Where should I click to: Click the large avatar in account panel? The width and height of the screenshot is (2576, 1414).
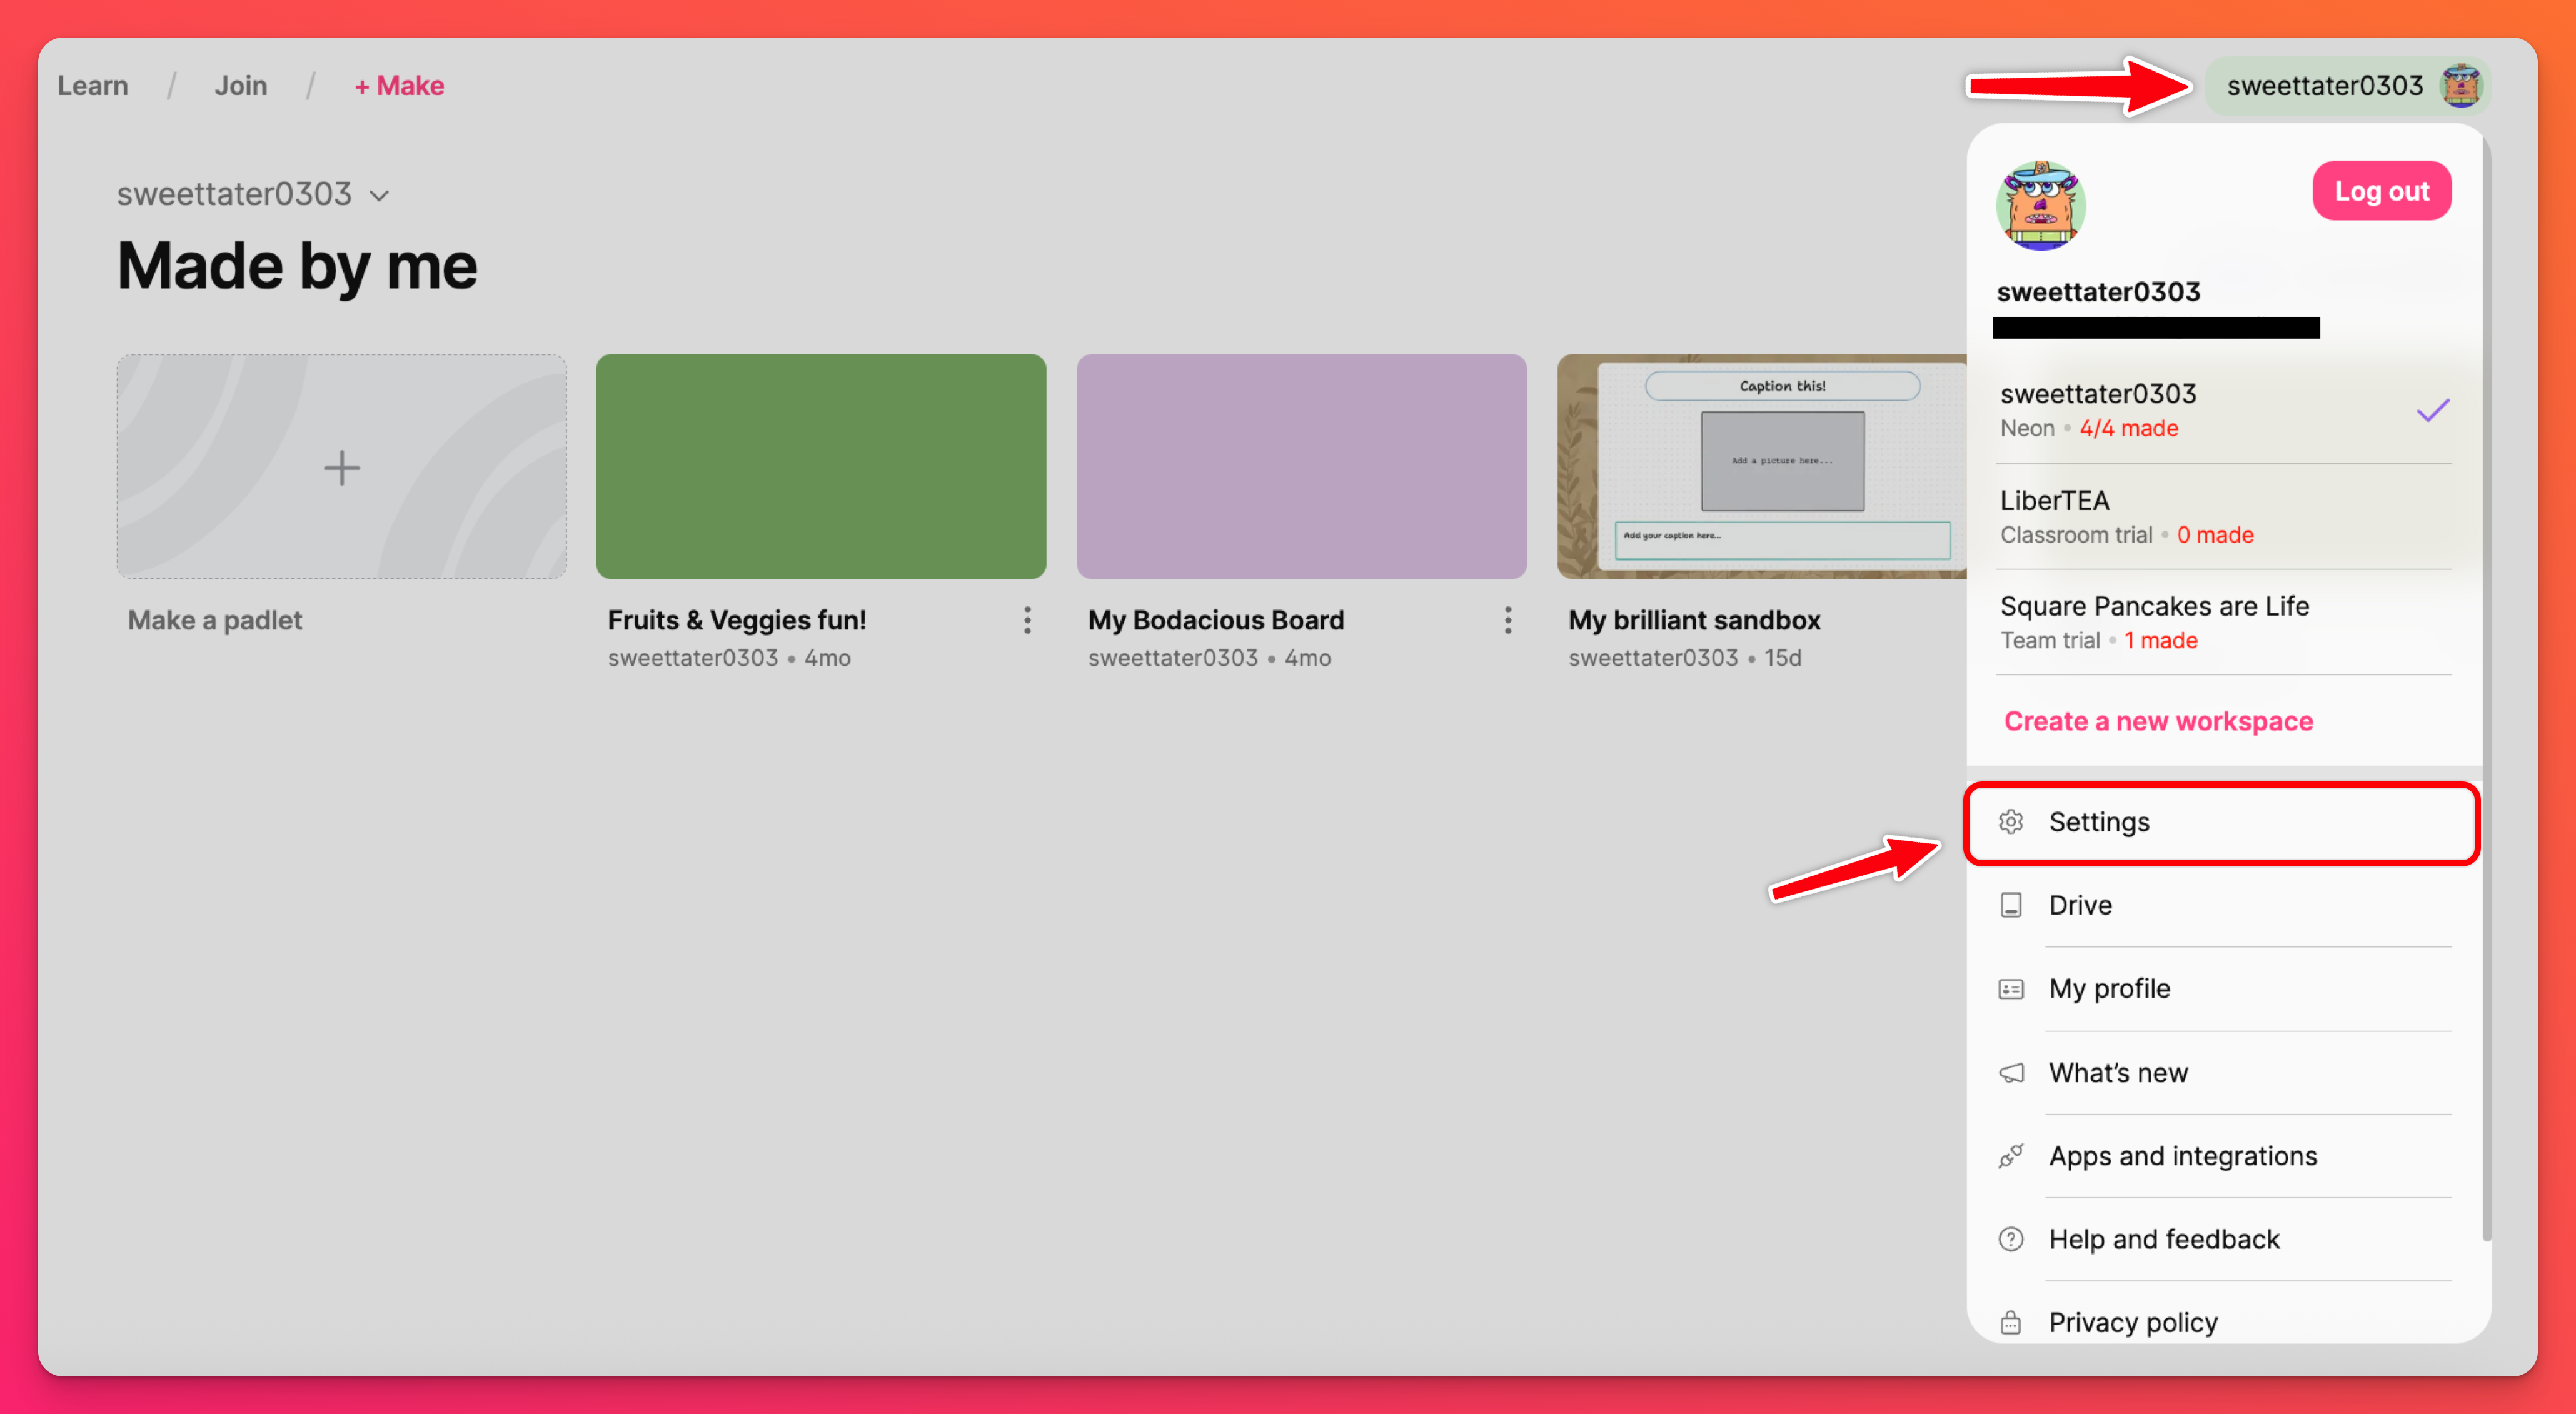[x=2040, y=206]
